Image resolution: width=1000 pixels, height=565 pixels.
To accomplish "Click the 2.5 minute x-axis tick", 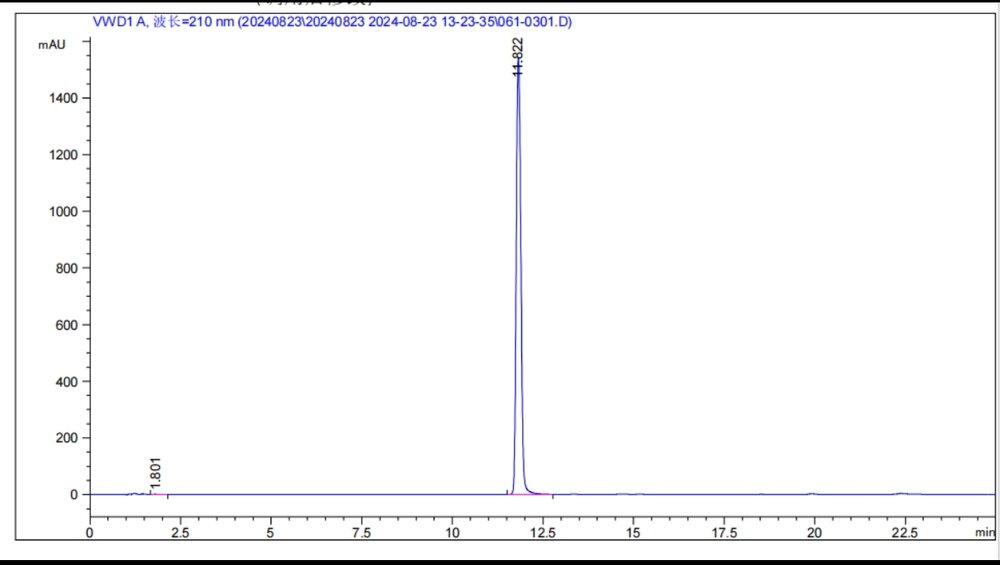I will coord(180,534).
